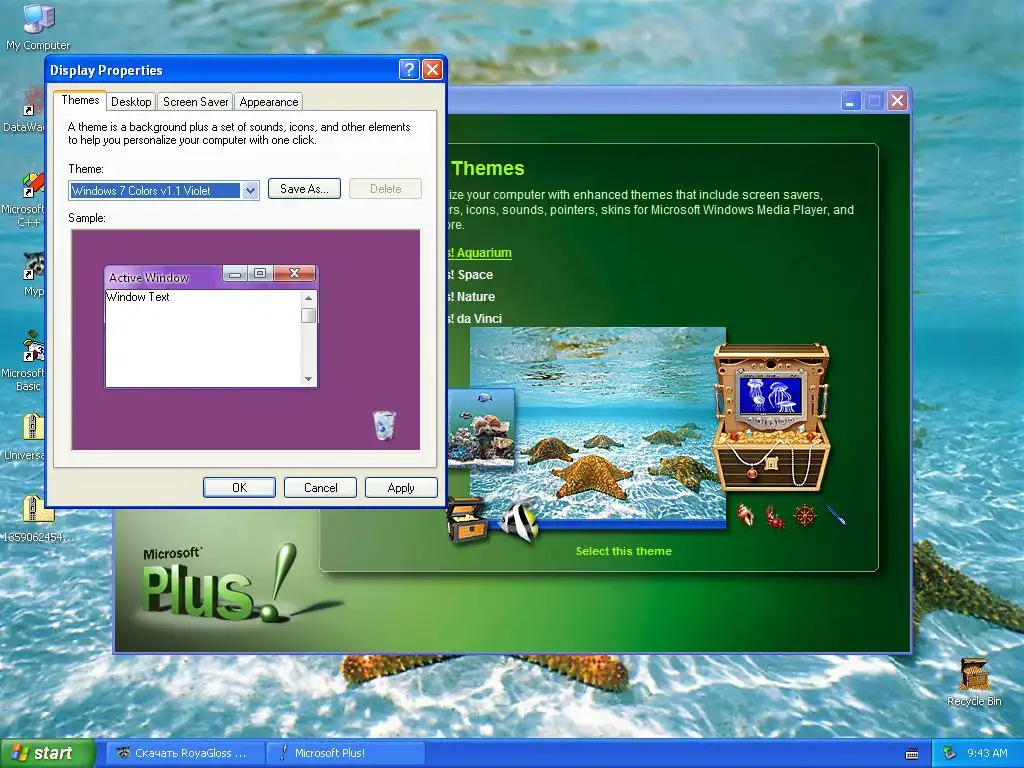Image resolution: width=1024 pixels, height=768 pixels.
Task: Click the Apply button
Action: (x=401, y=487)
